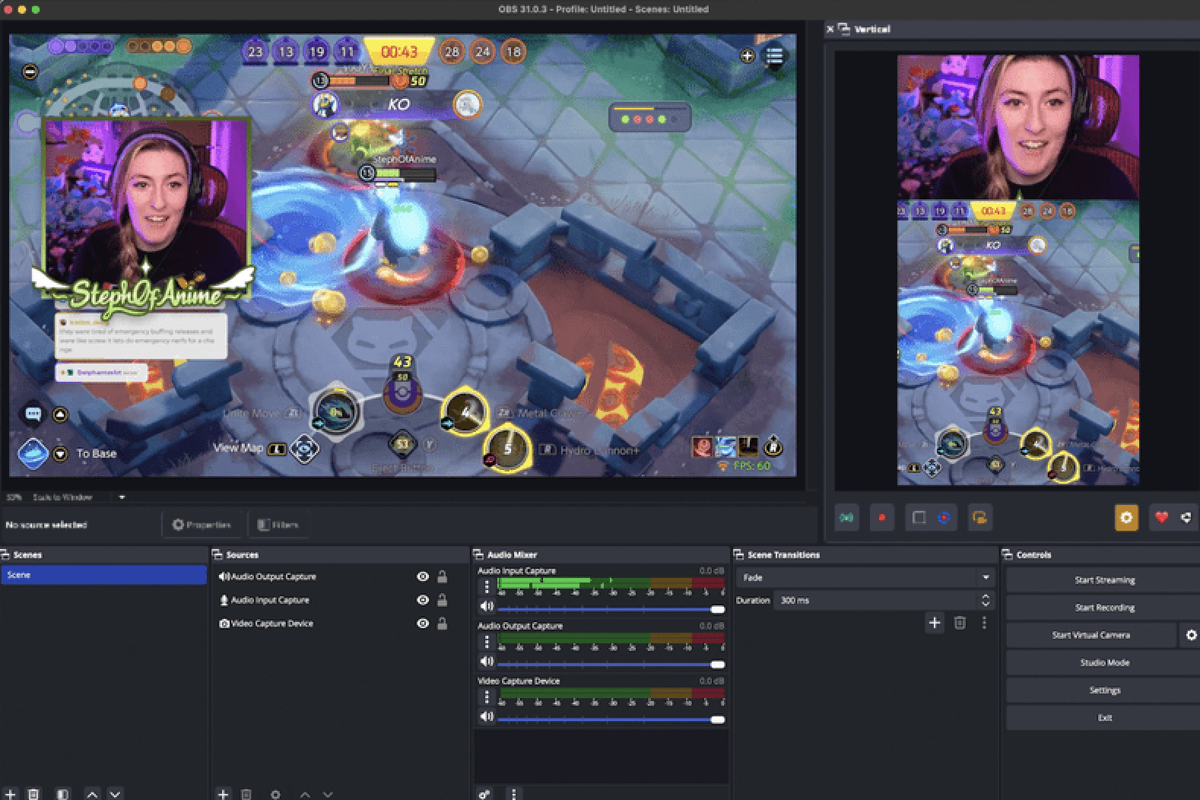
Task: Click Start Recording button
Action: (1104, 607)
